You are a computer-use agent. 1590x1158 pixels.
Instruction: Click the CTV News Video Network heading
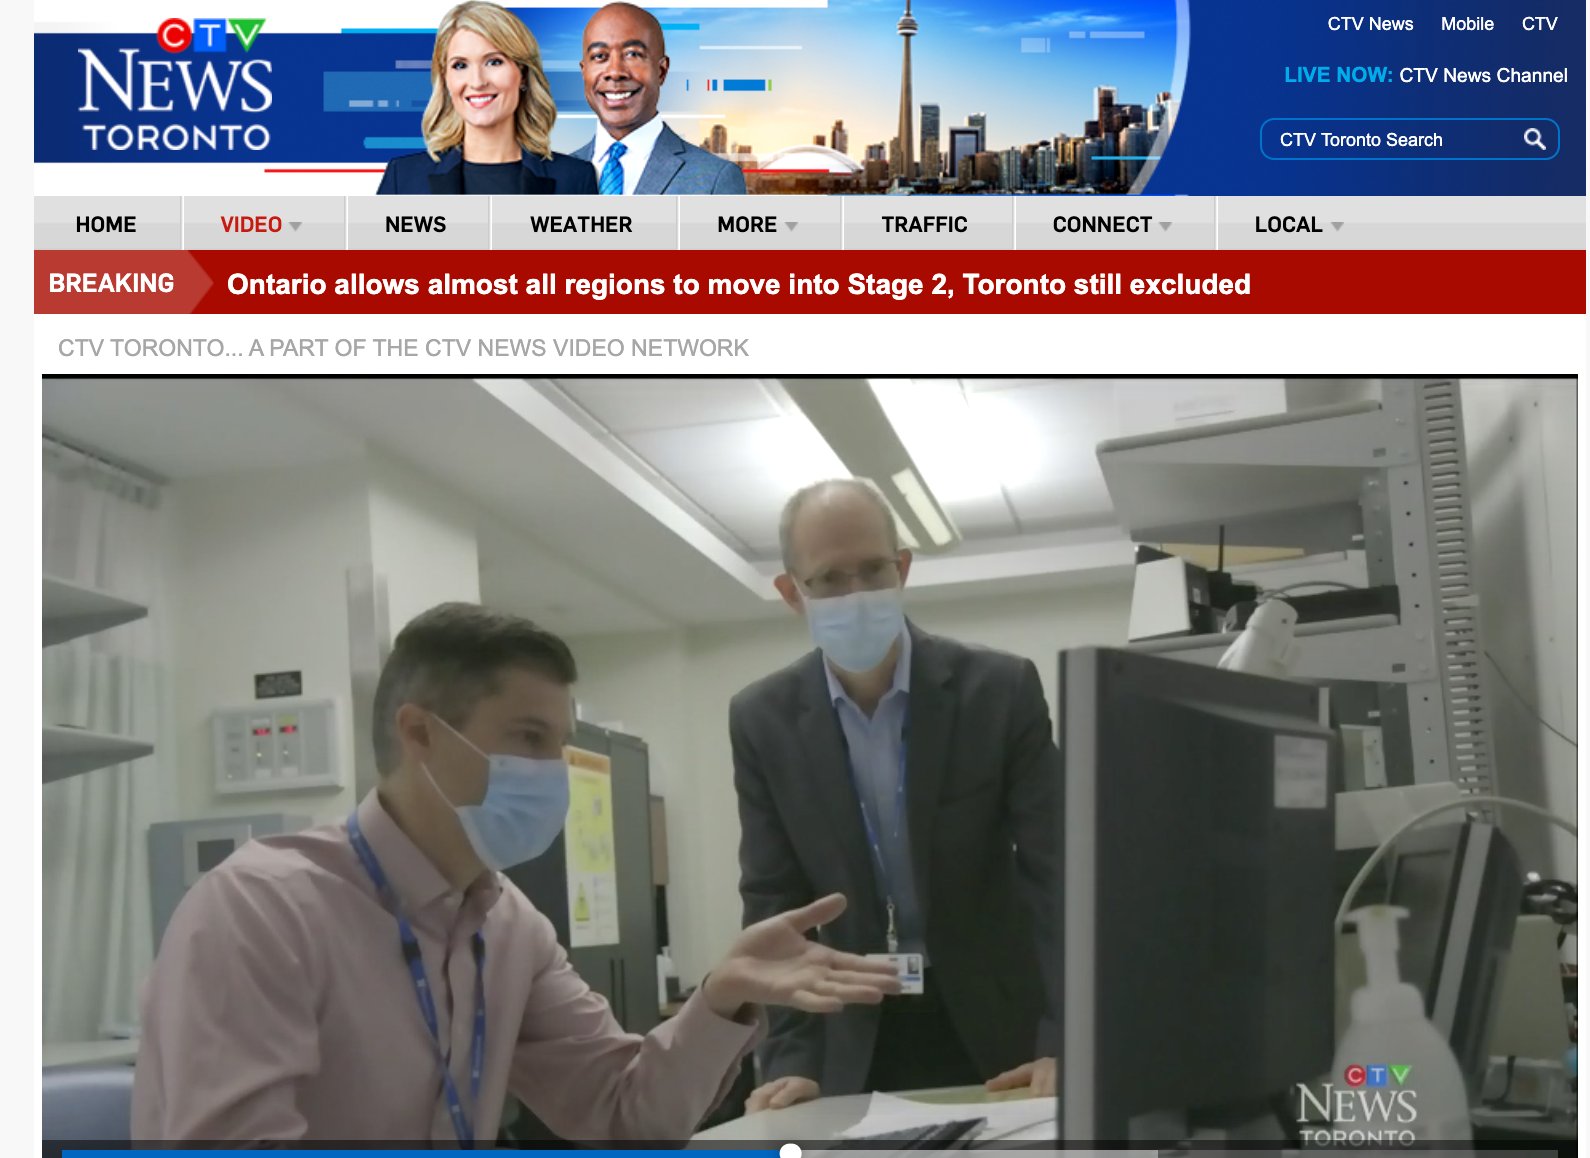coord(403,348)
